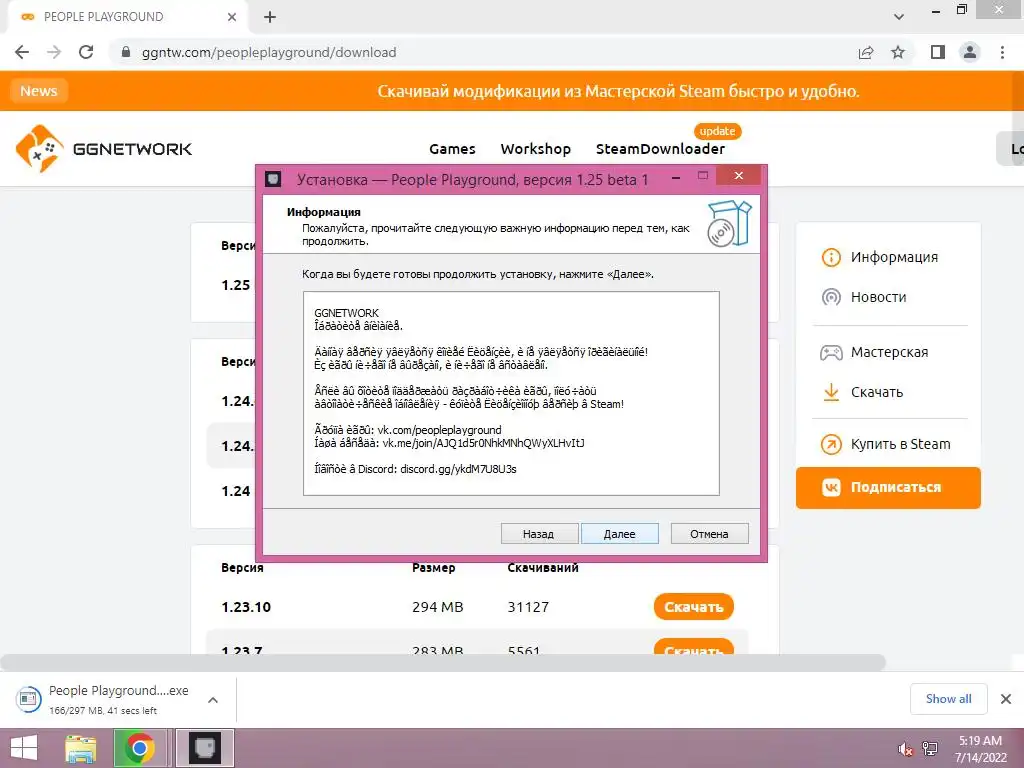Click the arrow icon beside Купить в Steam
Image resolution: width=1024 pixels, height=768 pixels.
(831, 445)
